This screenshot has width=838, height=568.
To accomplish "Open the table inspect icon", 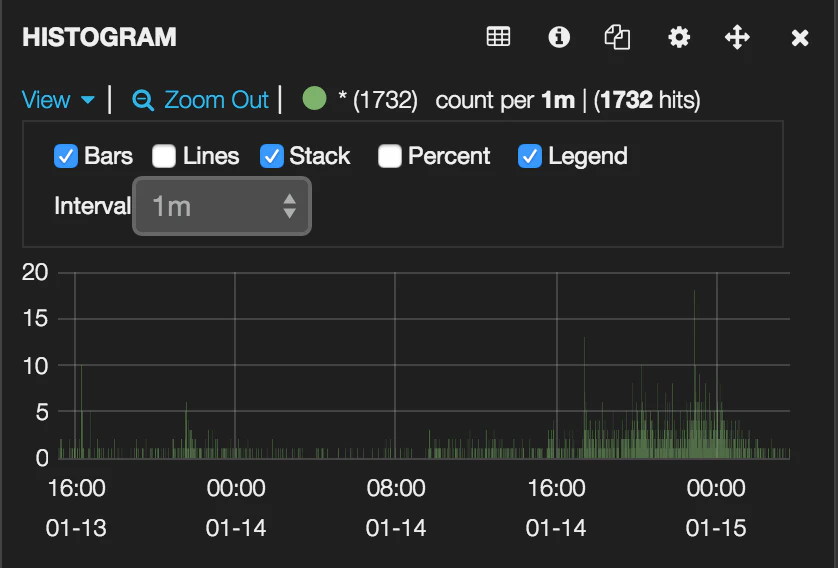I will click(498, 37).
